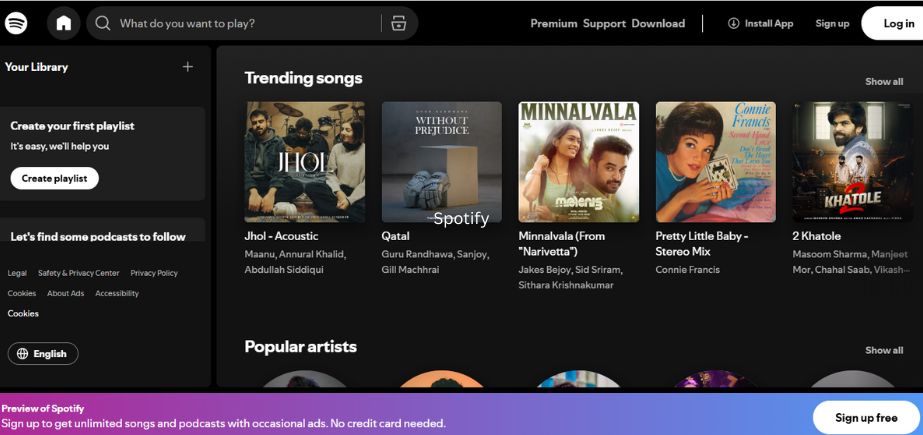The height and width of the screenshot is (435, 923).
Task: Click the white Cookies link
Action: click(23, 314)
